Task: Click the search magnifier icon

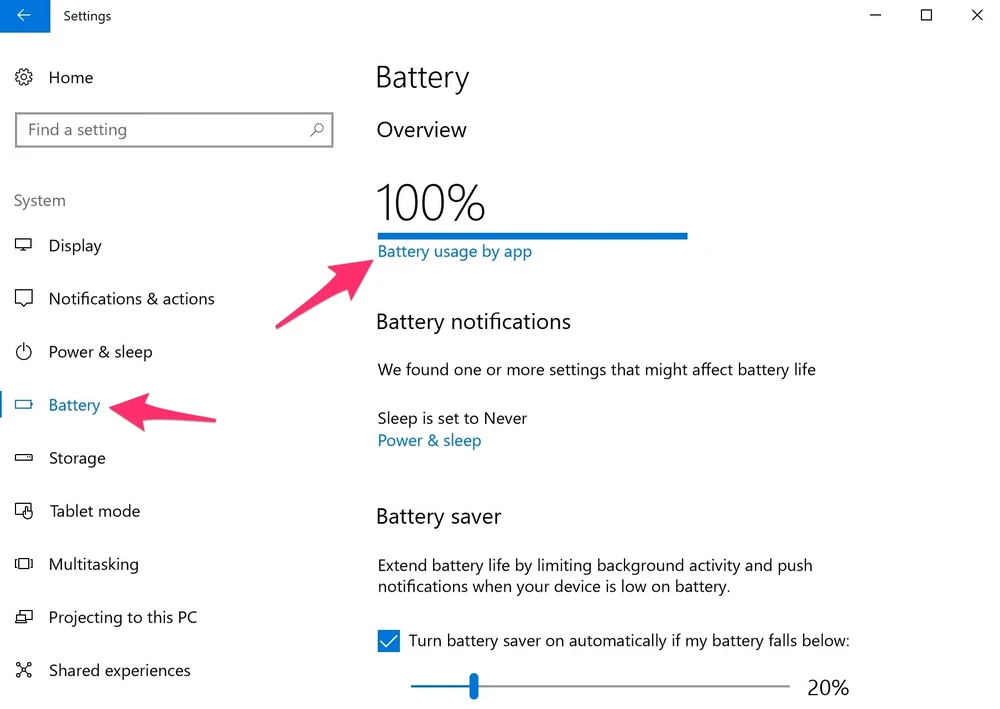Action: pos(317,130)
